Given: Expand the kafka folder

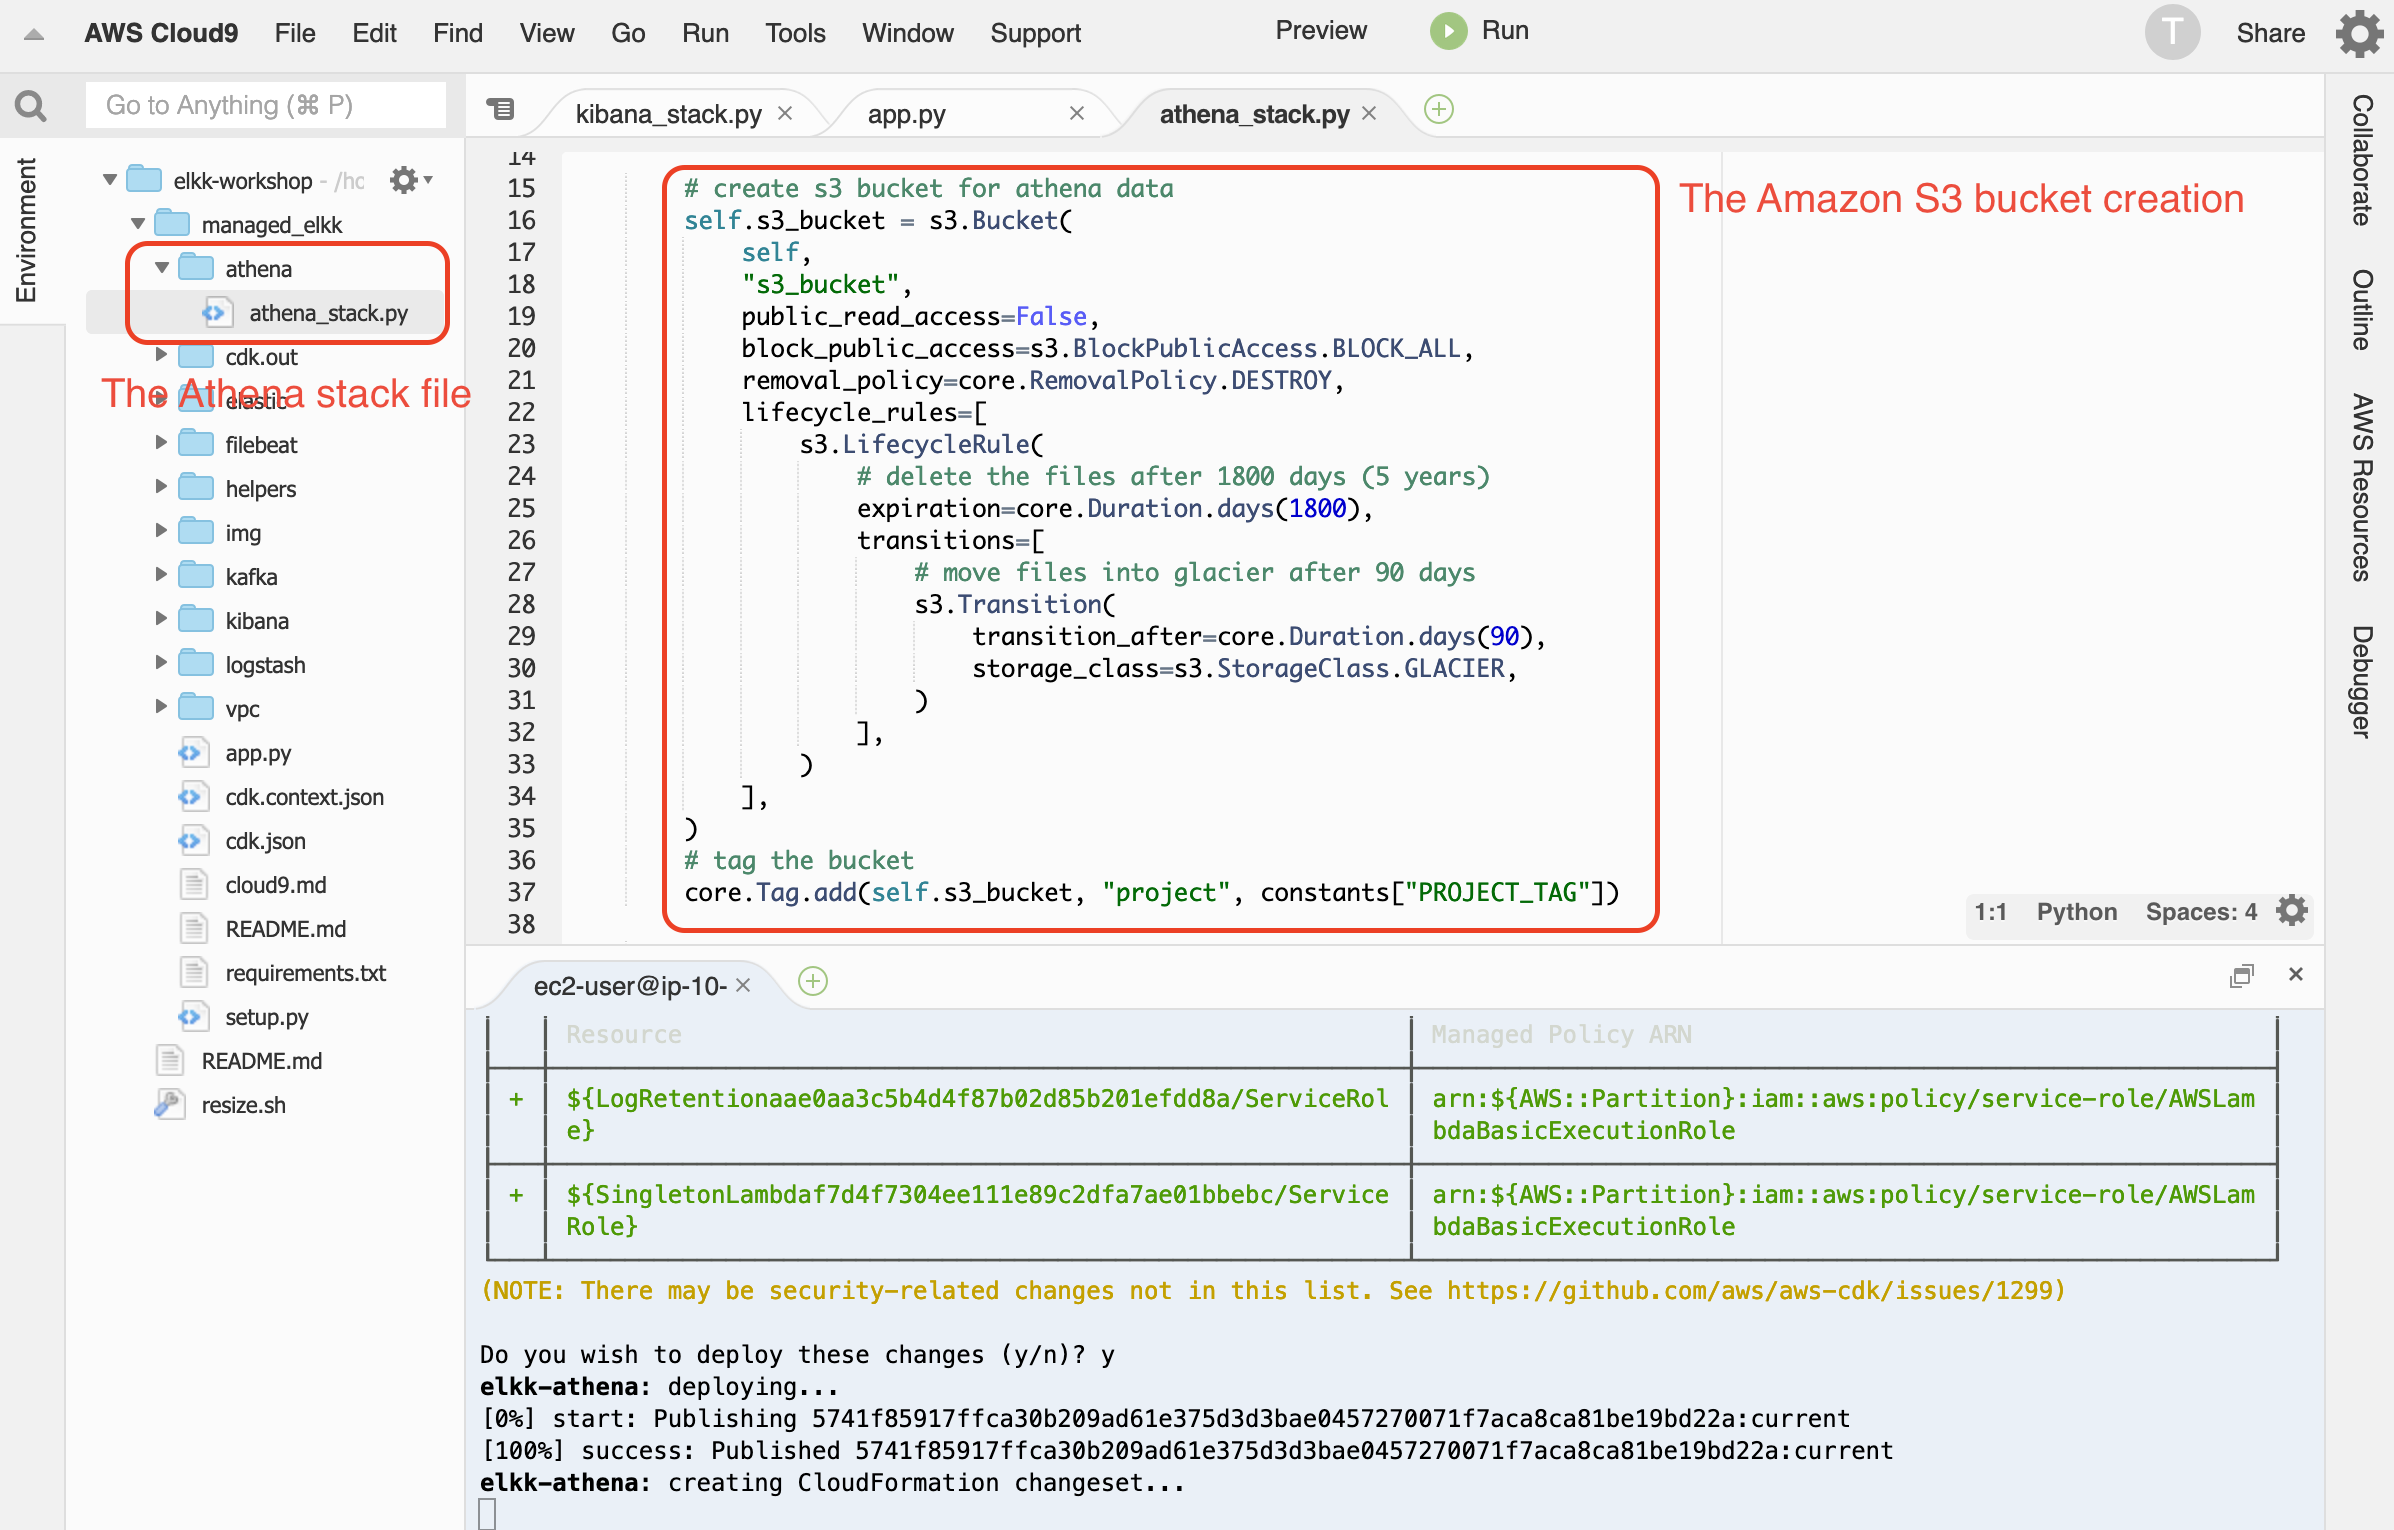Looking at the screenshot, I should [161, 575].
